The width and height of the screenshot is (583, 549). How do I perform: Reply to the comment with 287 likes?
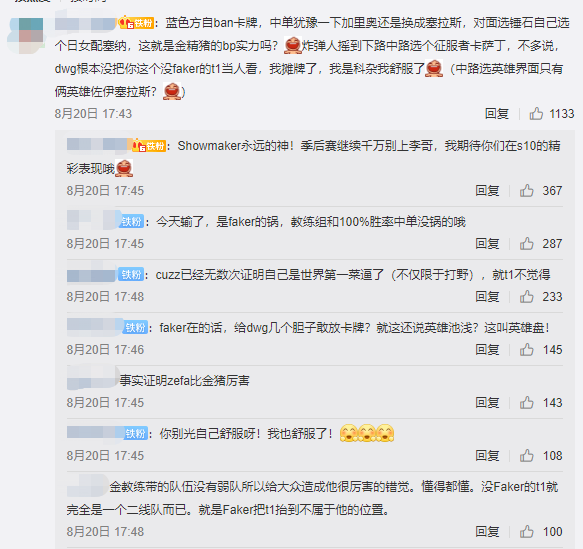click(487, 244)
